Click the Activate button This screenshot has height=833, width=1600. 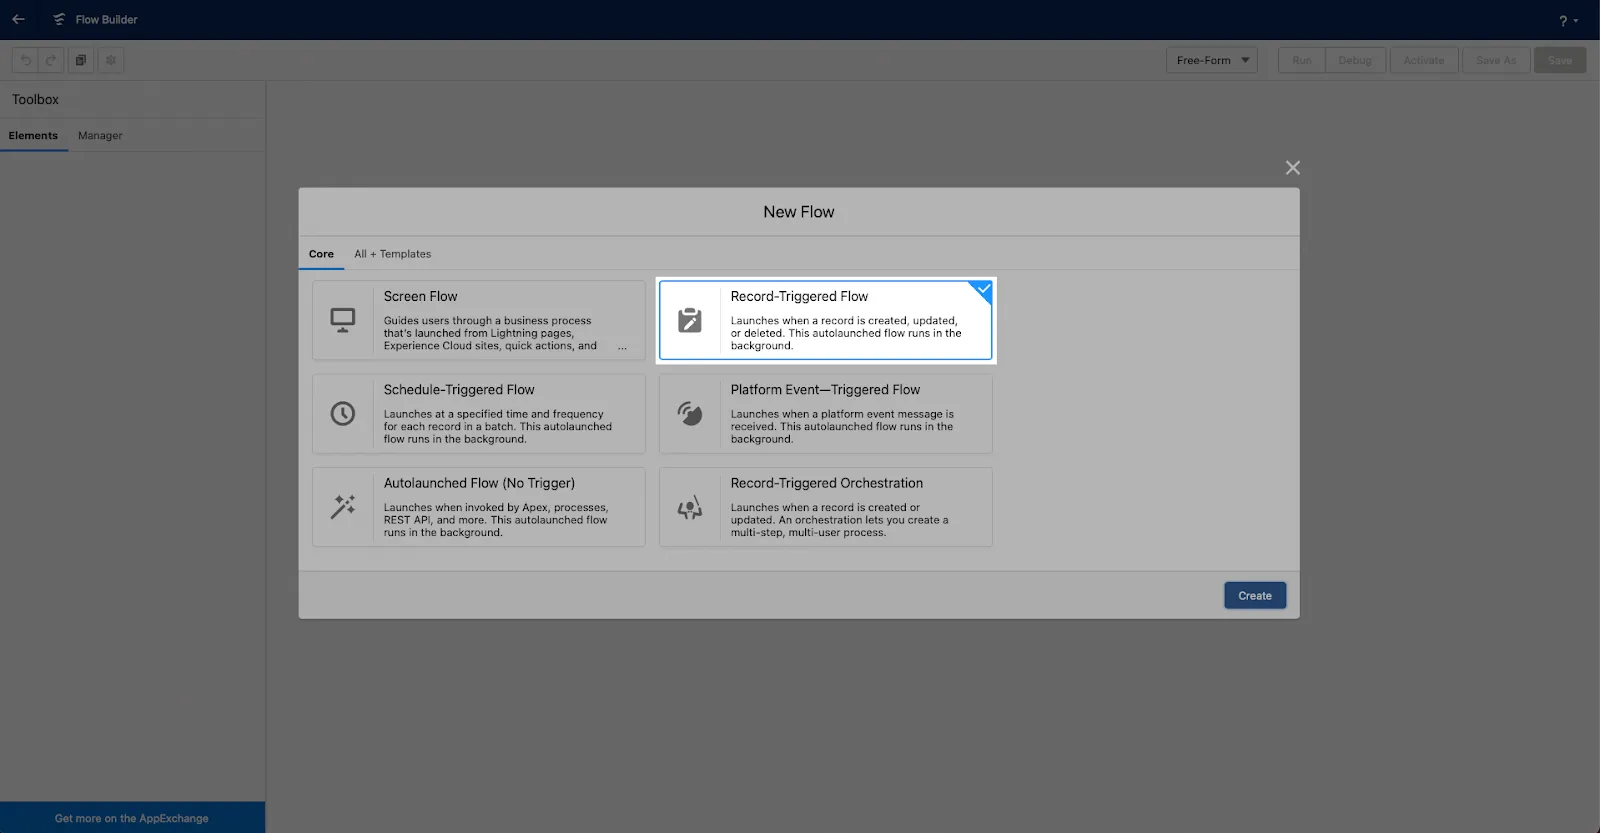(1424, 60)
